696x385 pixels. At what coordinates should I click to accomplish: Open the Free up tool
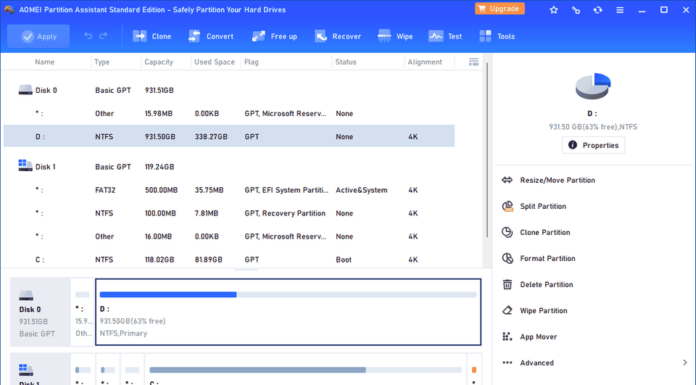coord(274,36)
